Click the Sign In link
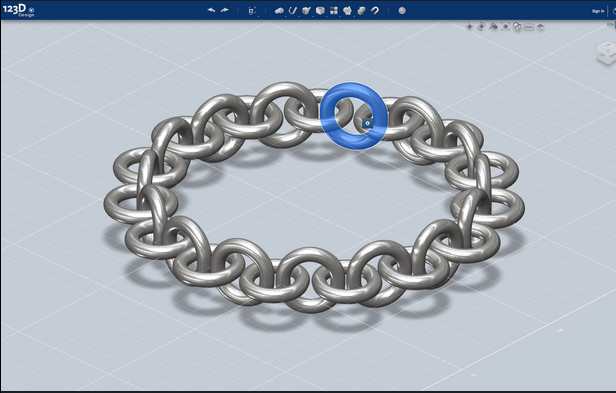This screenshot has height=393, width=616. click(x=598, y=11)
